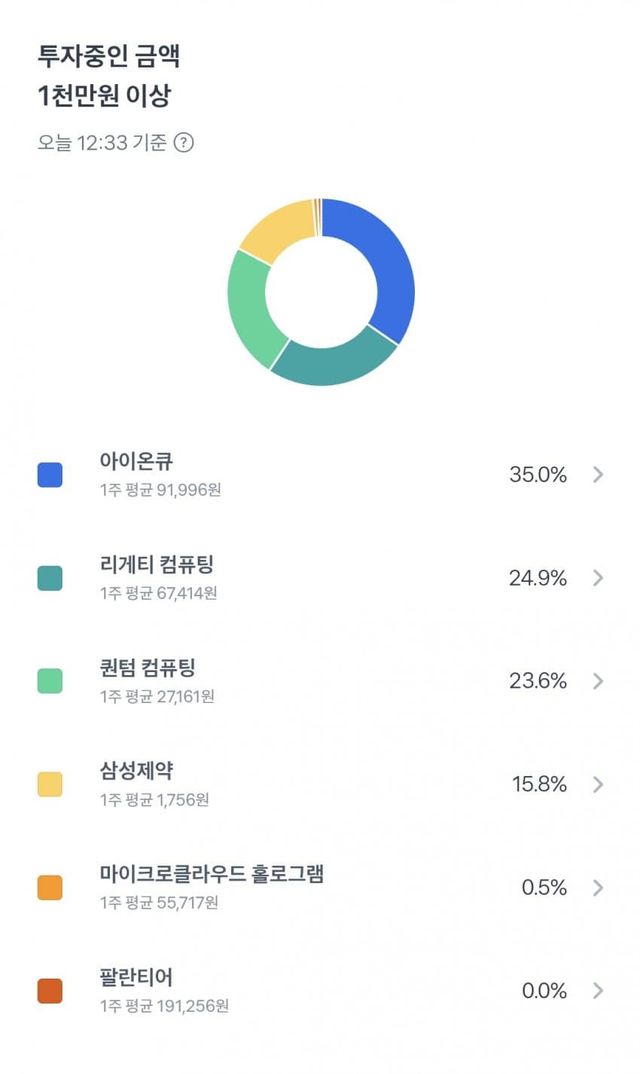Click the blue 아이온큐 color square
Image resolution: width=640 pixels, height=1074 pixels.
tap(50, 475)
